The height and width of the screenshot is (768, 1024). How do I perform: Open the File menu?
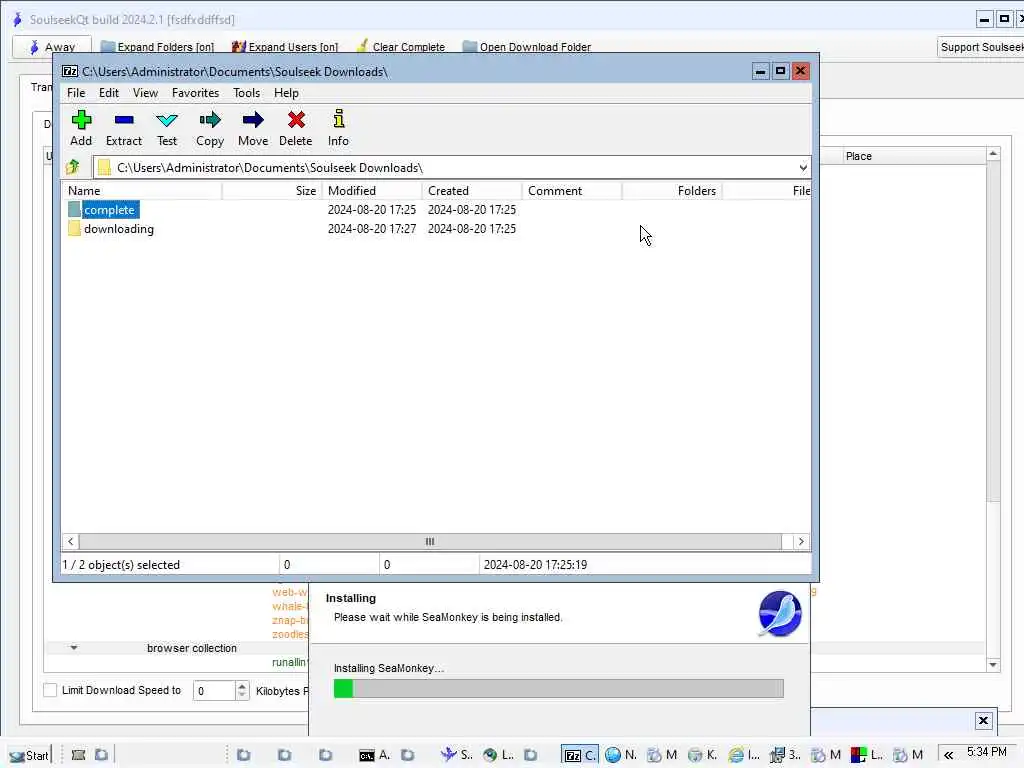(76, 93)
